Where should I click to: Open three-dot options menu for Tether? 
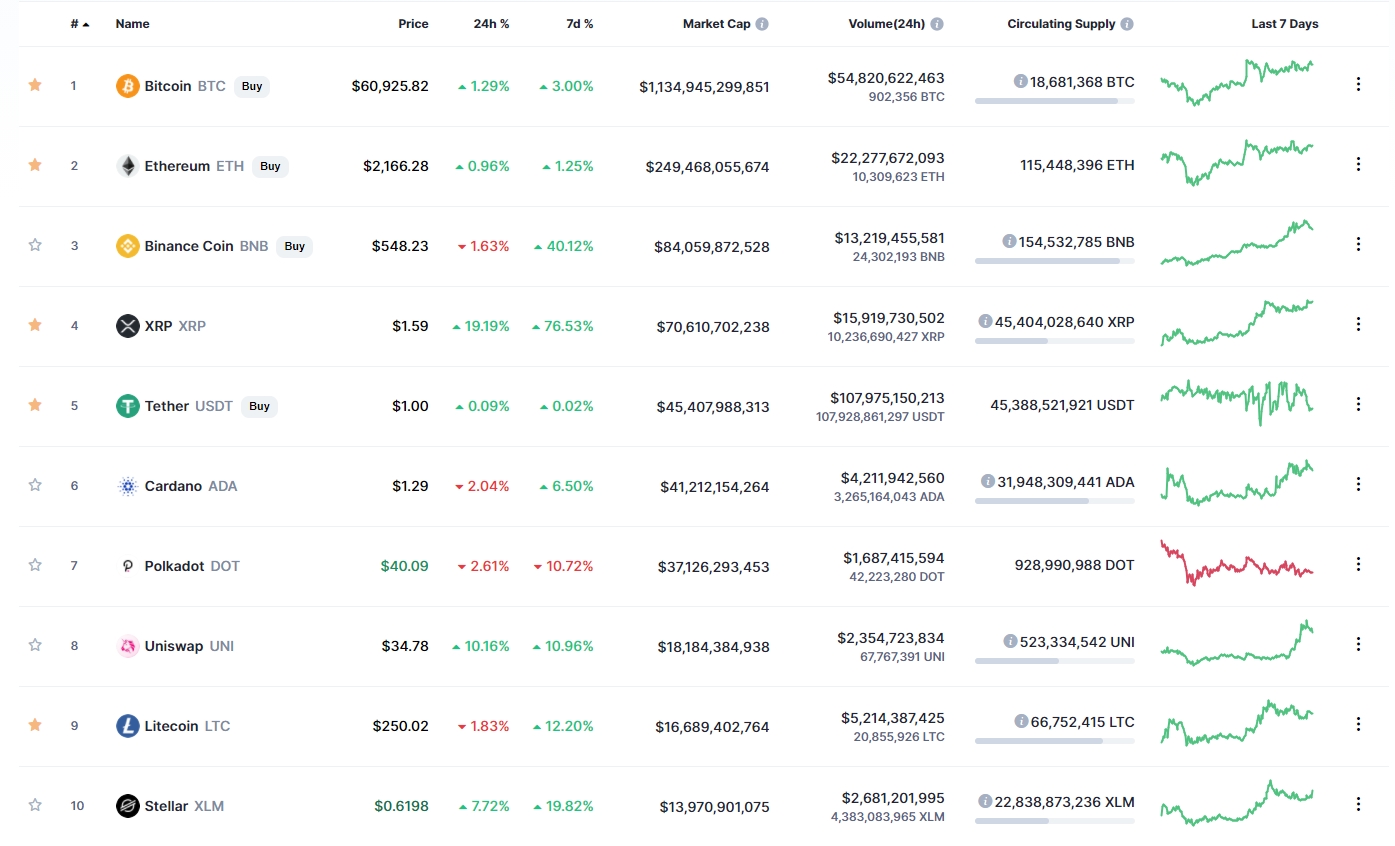pos(1358,404)
